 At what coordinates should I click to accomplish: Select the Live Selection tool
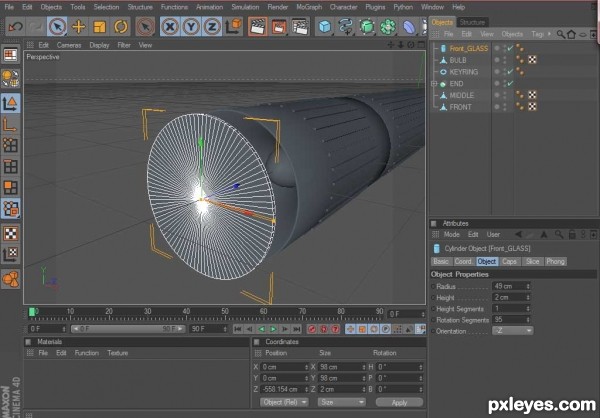(57, 27)
